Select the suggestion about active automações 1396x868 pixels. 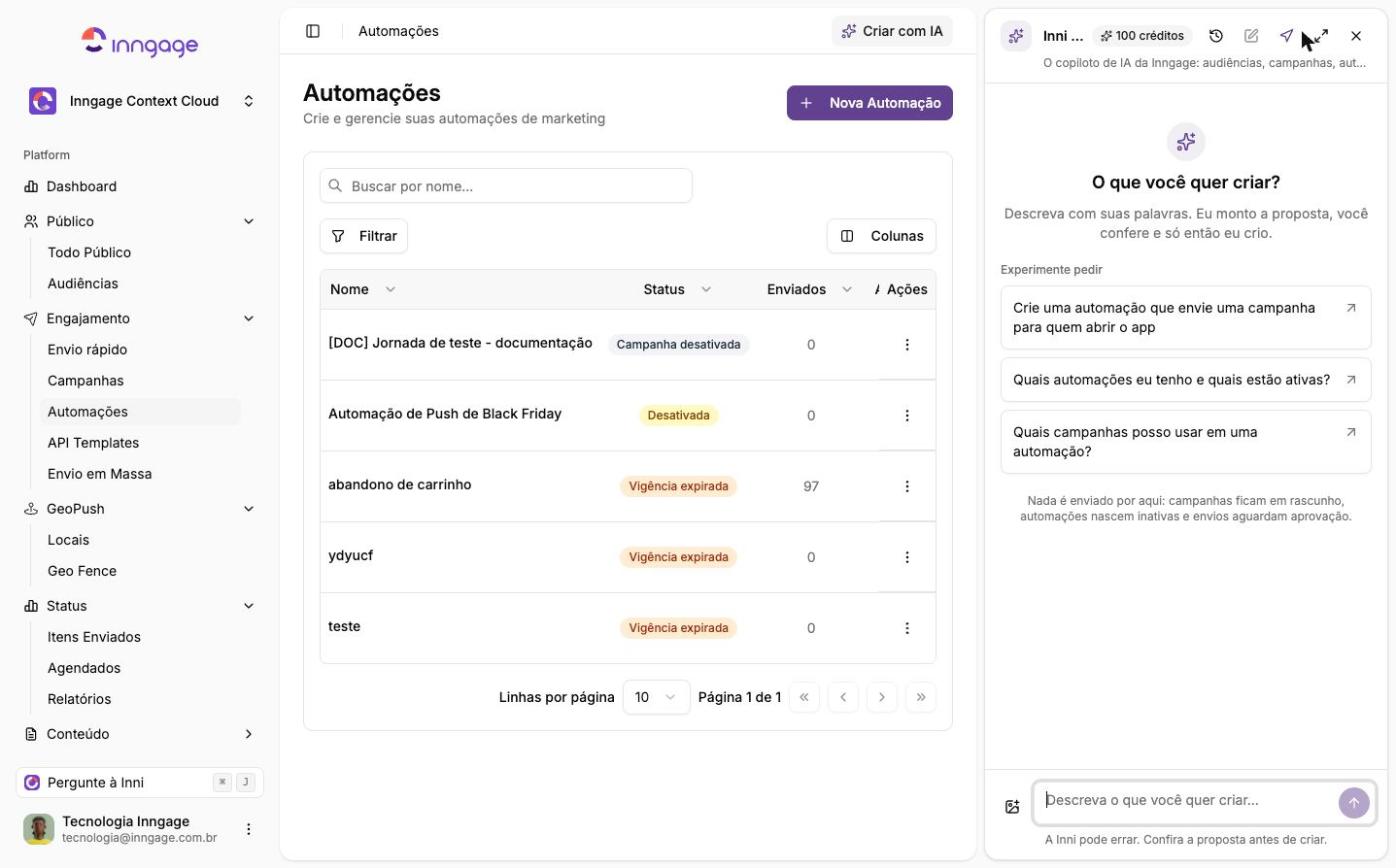1186,380
